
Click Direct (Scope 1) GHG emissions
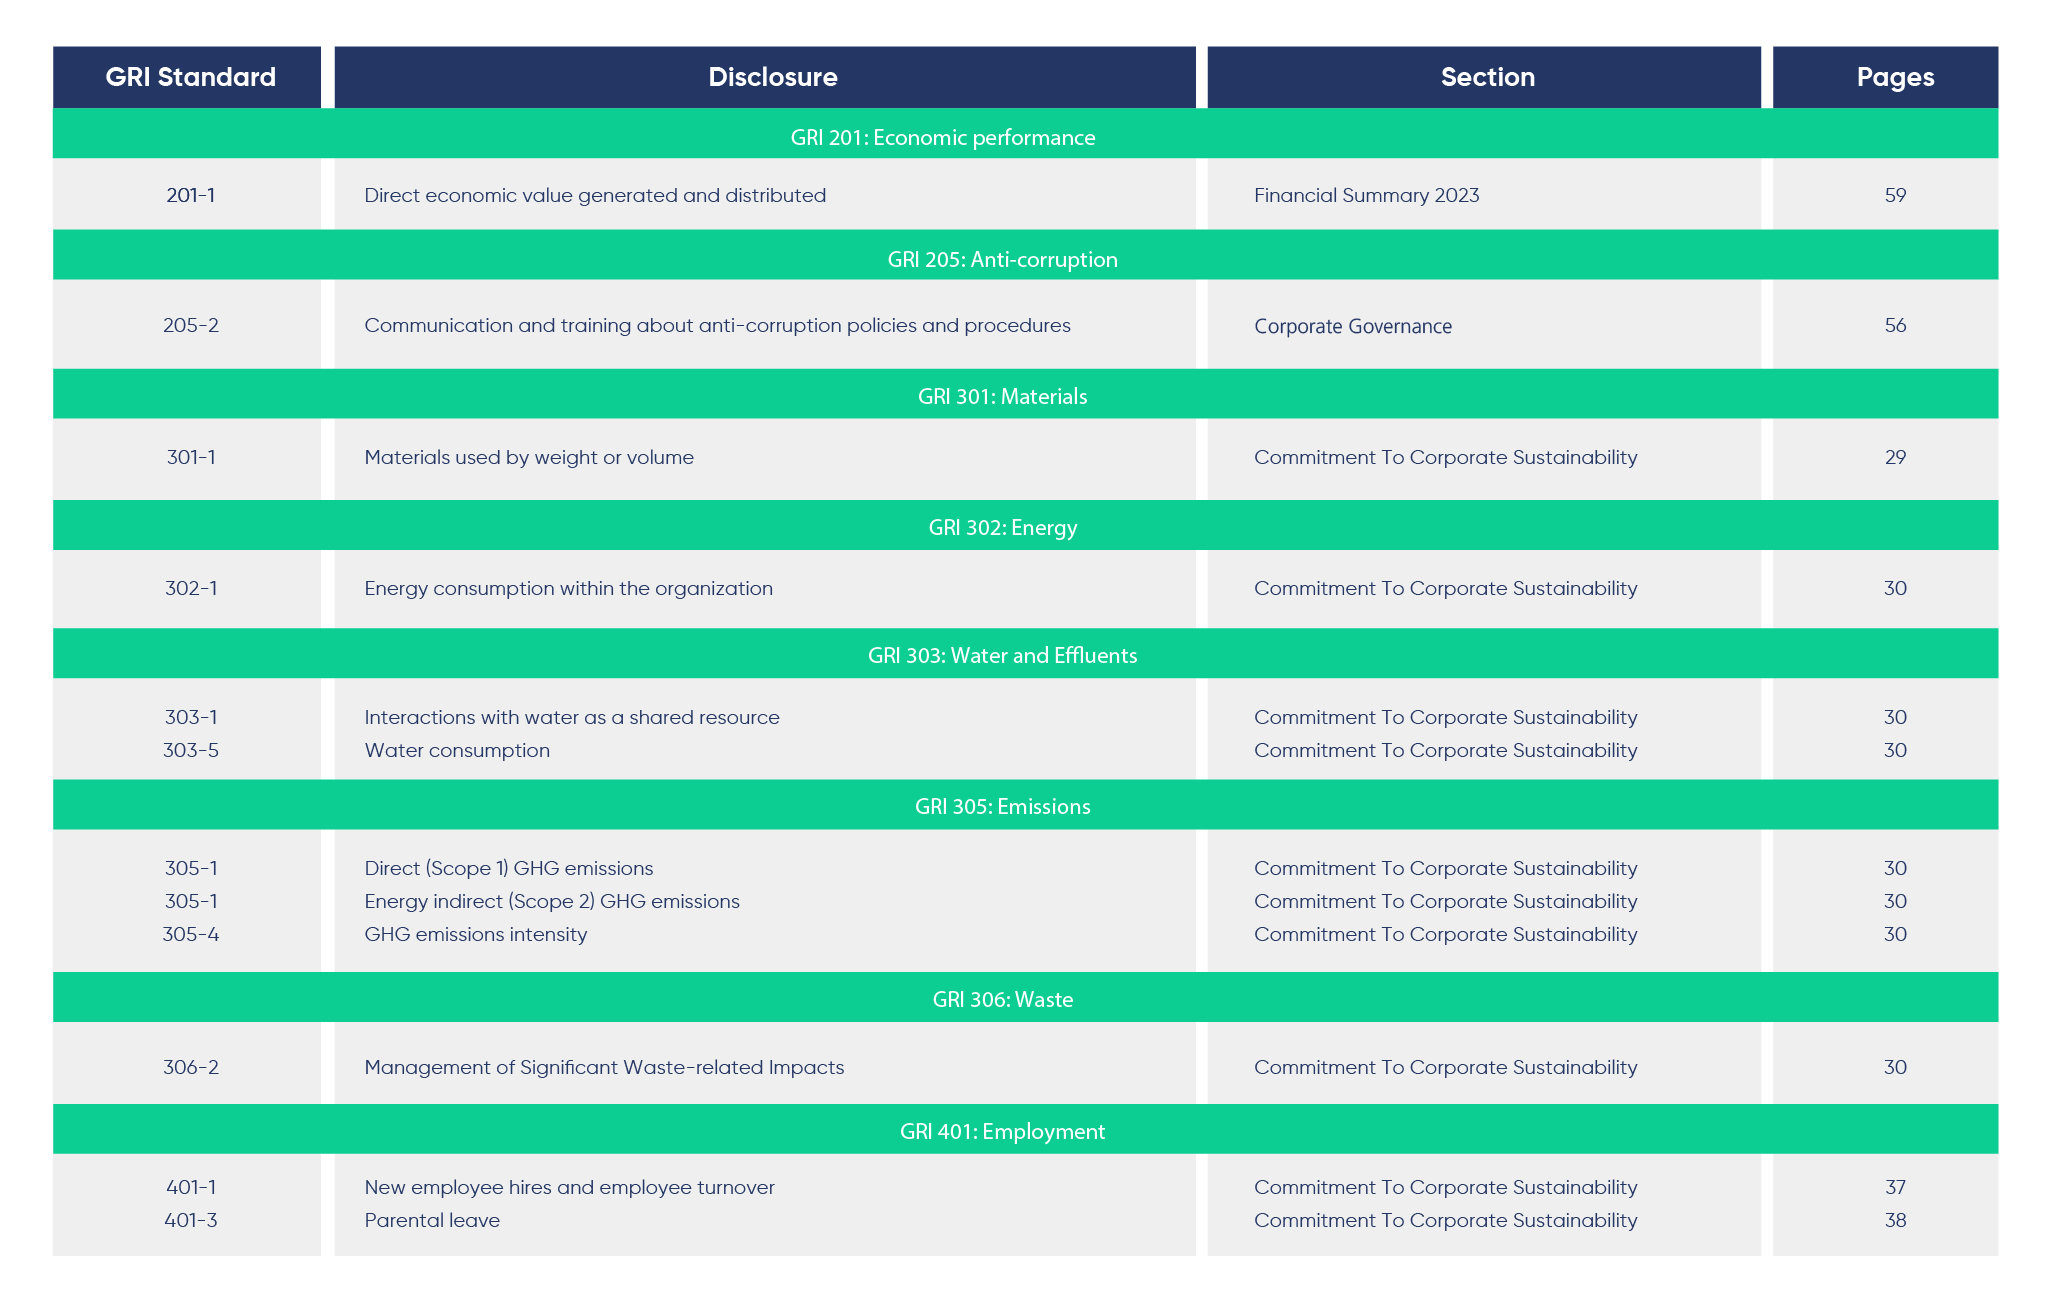coord(509,868)
